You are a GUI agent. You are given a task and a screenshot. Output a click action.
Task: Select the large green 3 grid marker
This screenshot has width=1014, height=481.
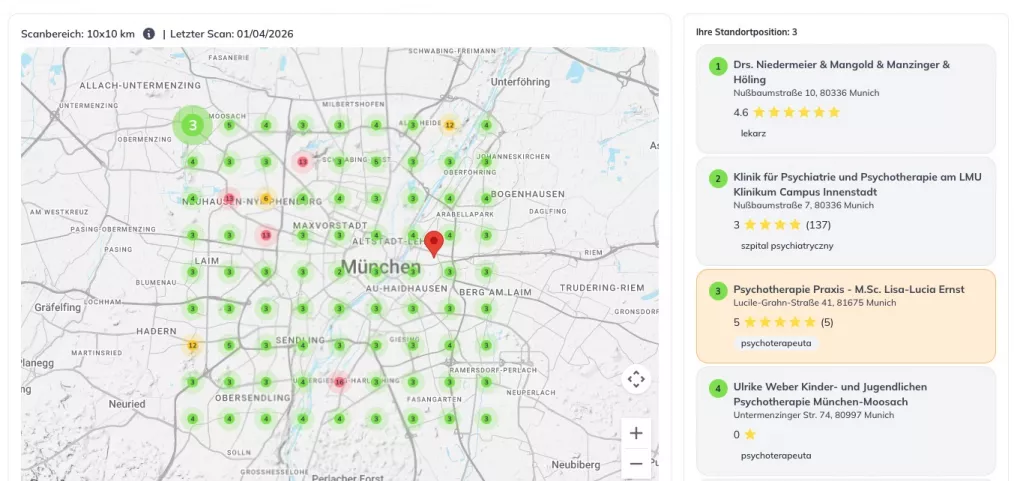(x=193, y=126)
